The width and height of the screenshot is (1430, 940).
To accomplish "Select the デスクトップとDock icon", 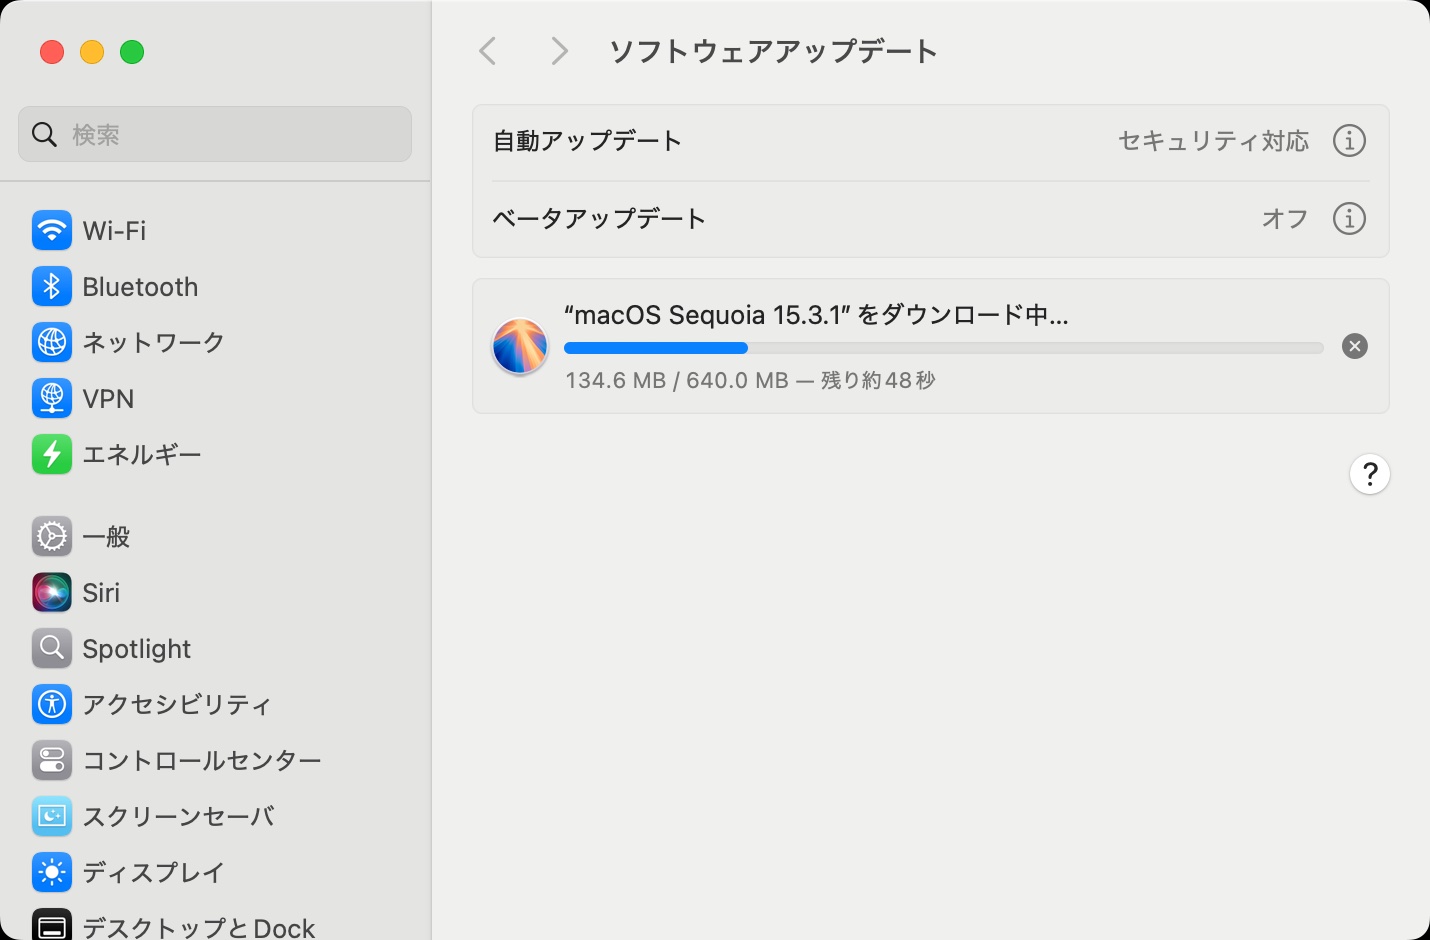I will pyautogui.click(x=52, y=925).
